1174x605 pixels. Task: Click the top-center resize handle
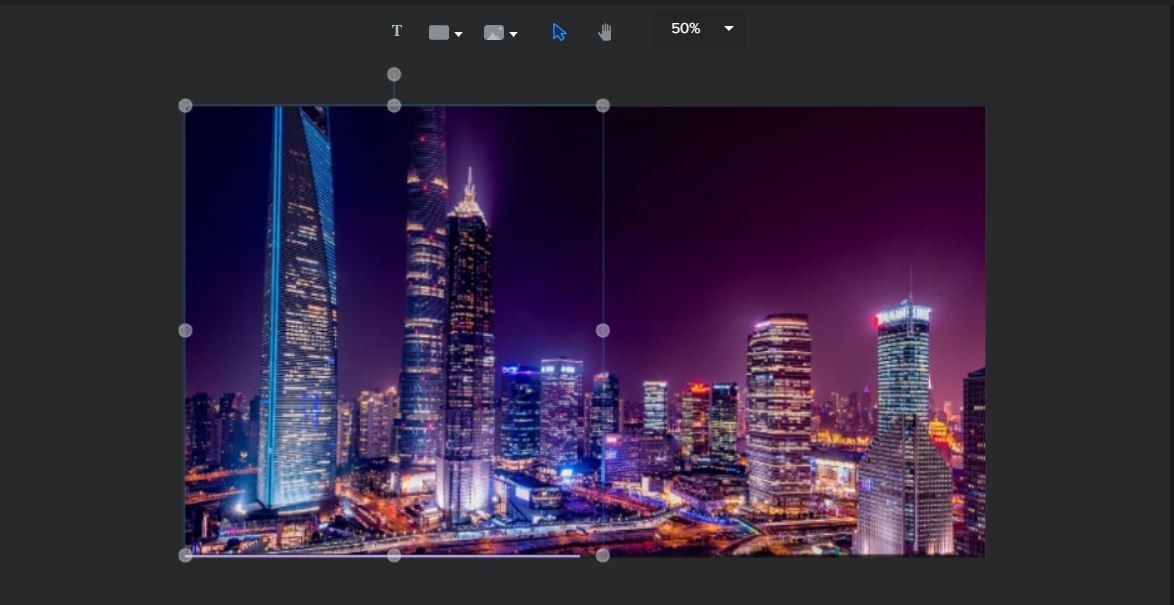(394, 106)
